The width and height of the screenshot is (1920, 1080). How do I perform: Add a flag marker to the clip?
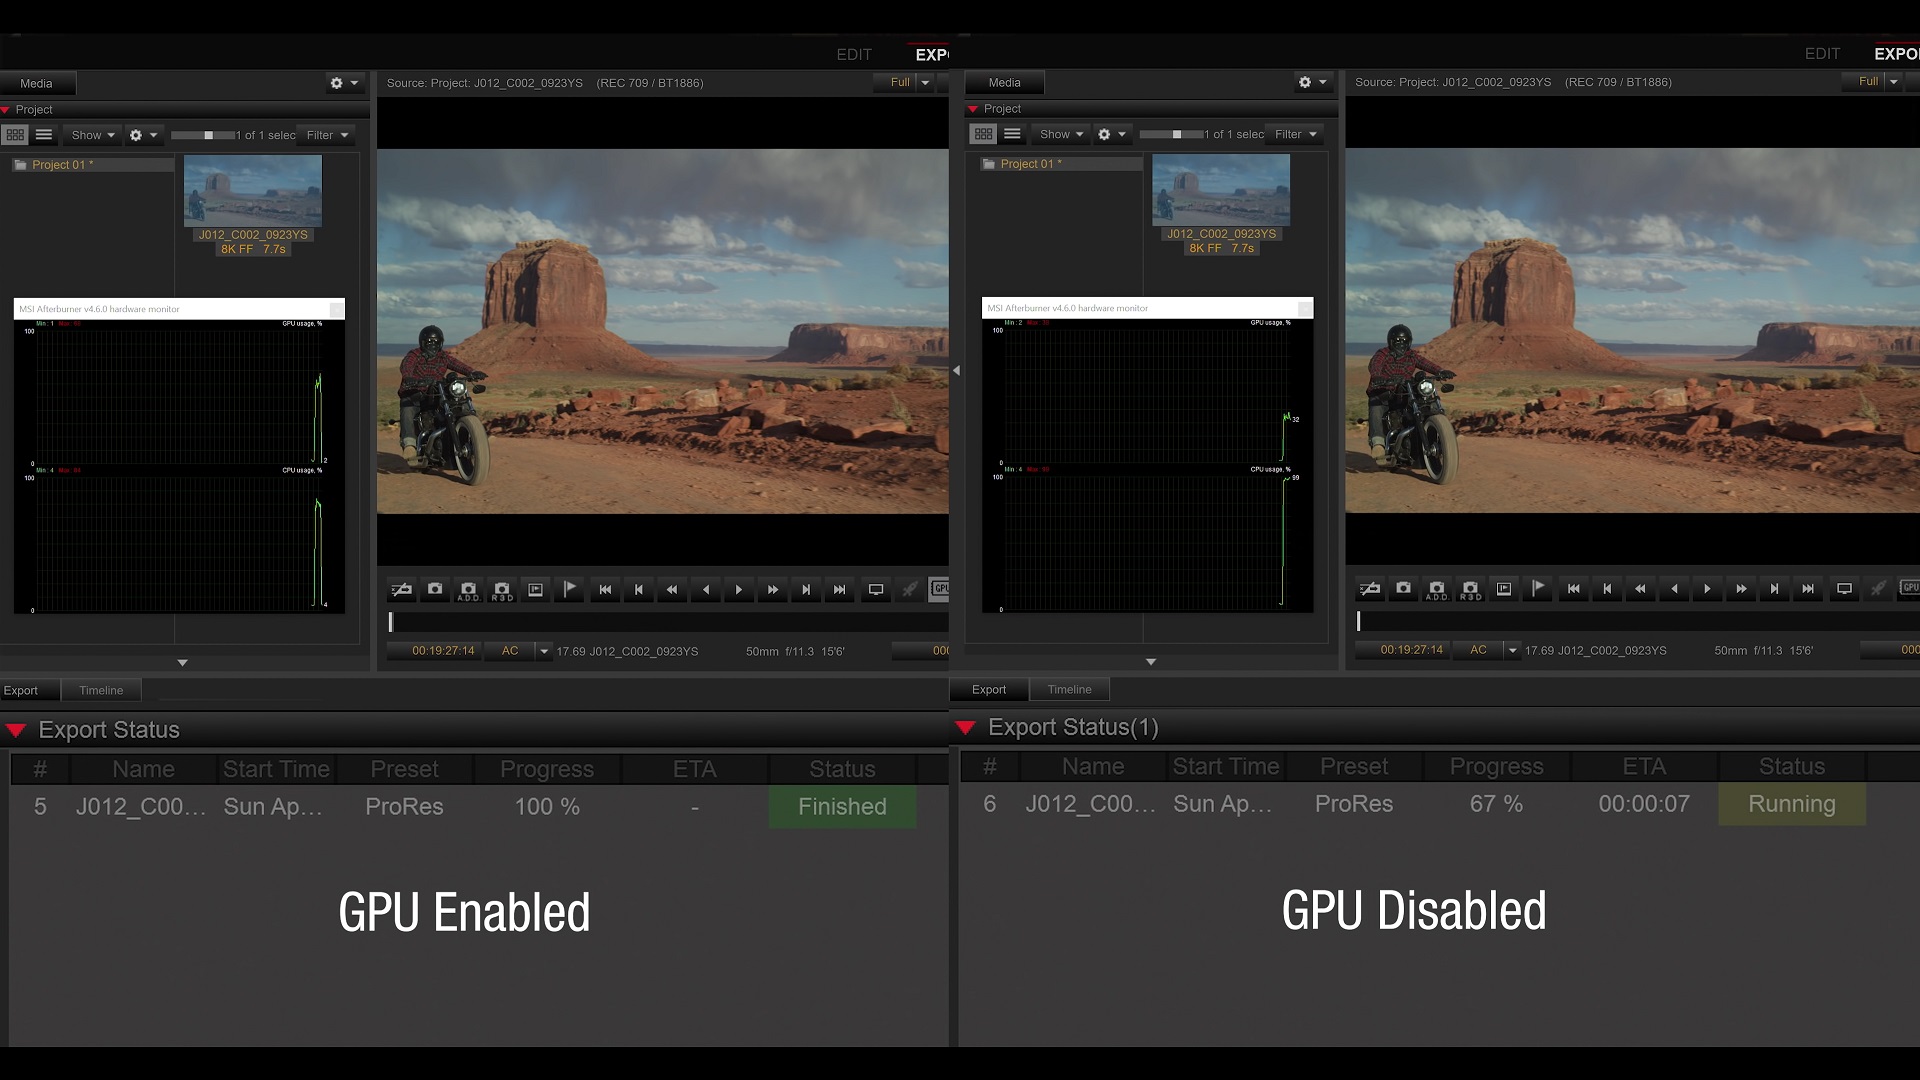(x=569, y=589)
